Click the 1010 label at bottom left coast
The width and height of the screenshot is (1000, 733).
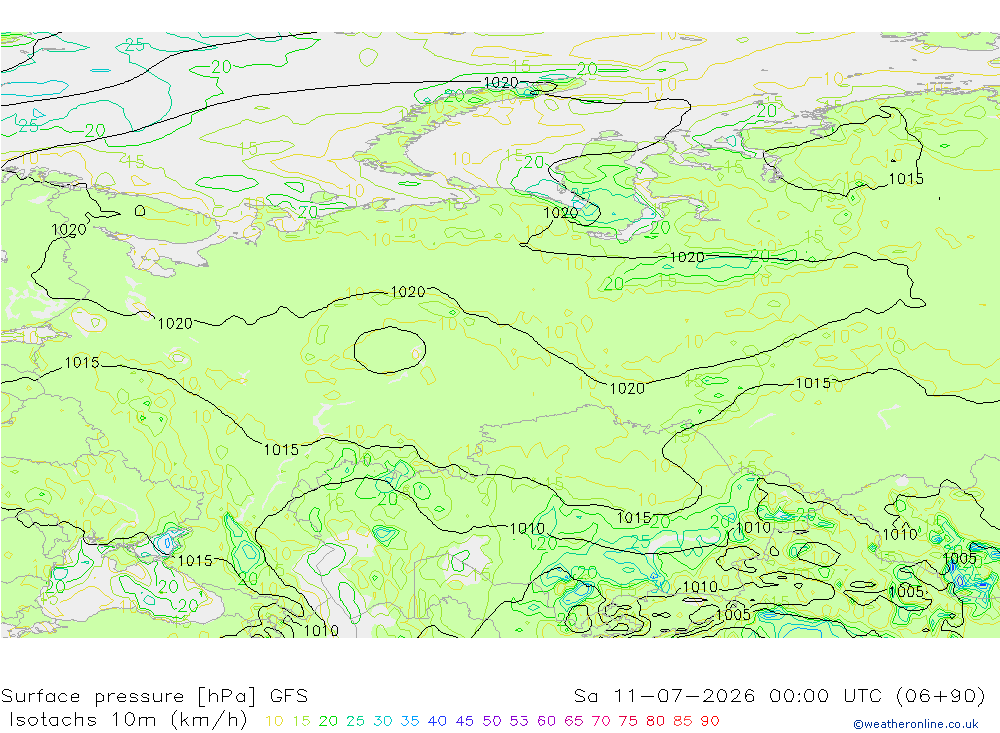click(x=321, y=631)
